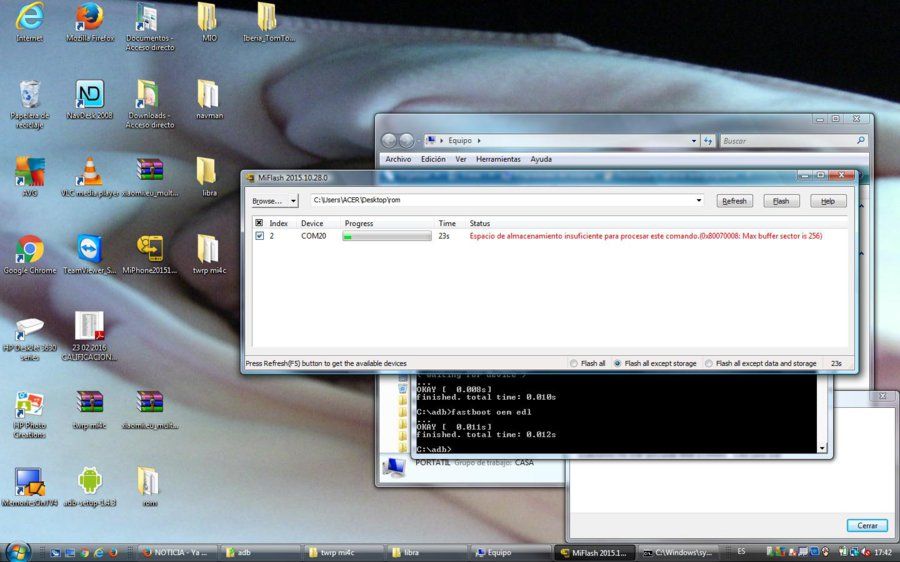Open the 23 02 2016 CALIFICACION PDF

click(x=90, y=336)
